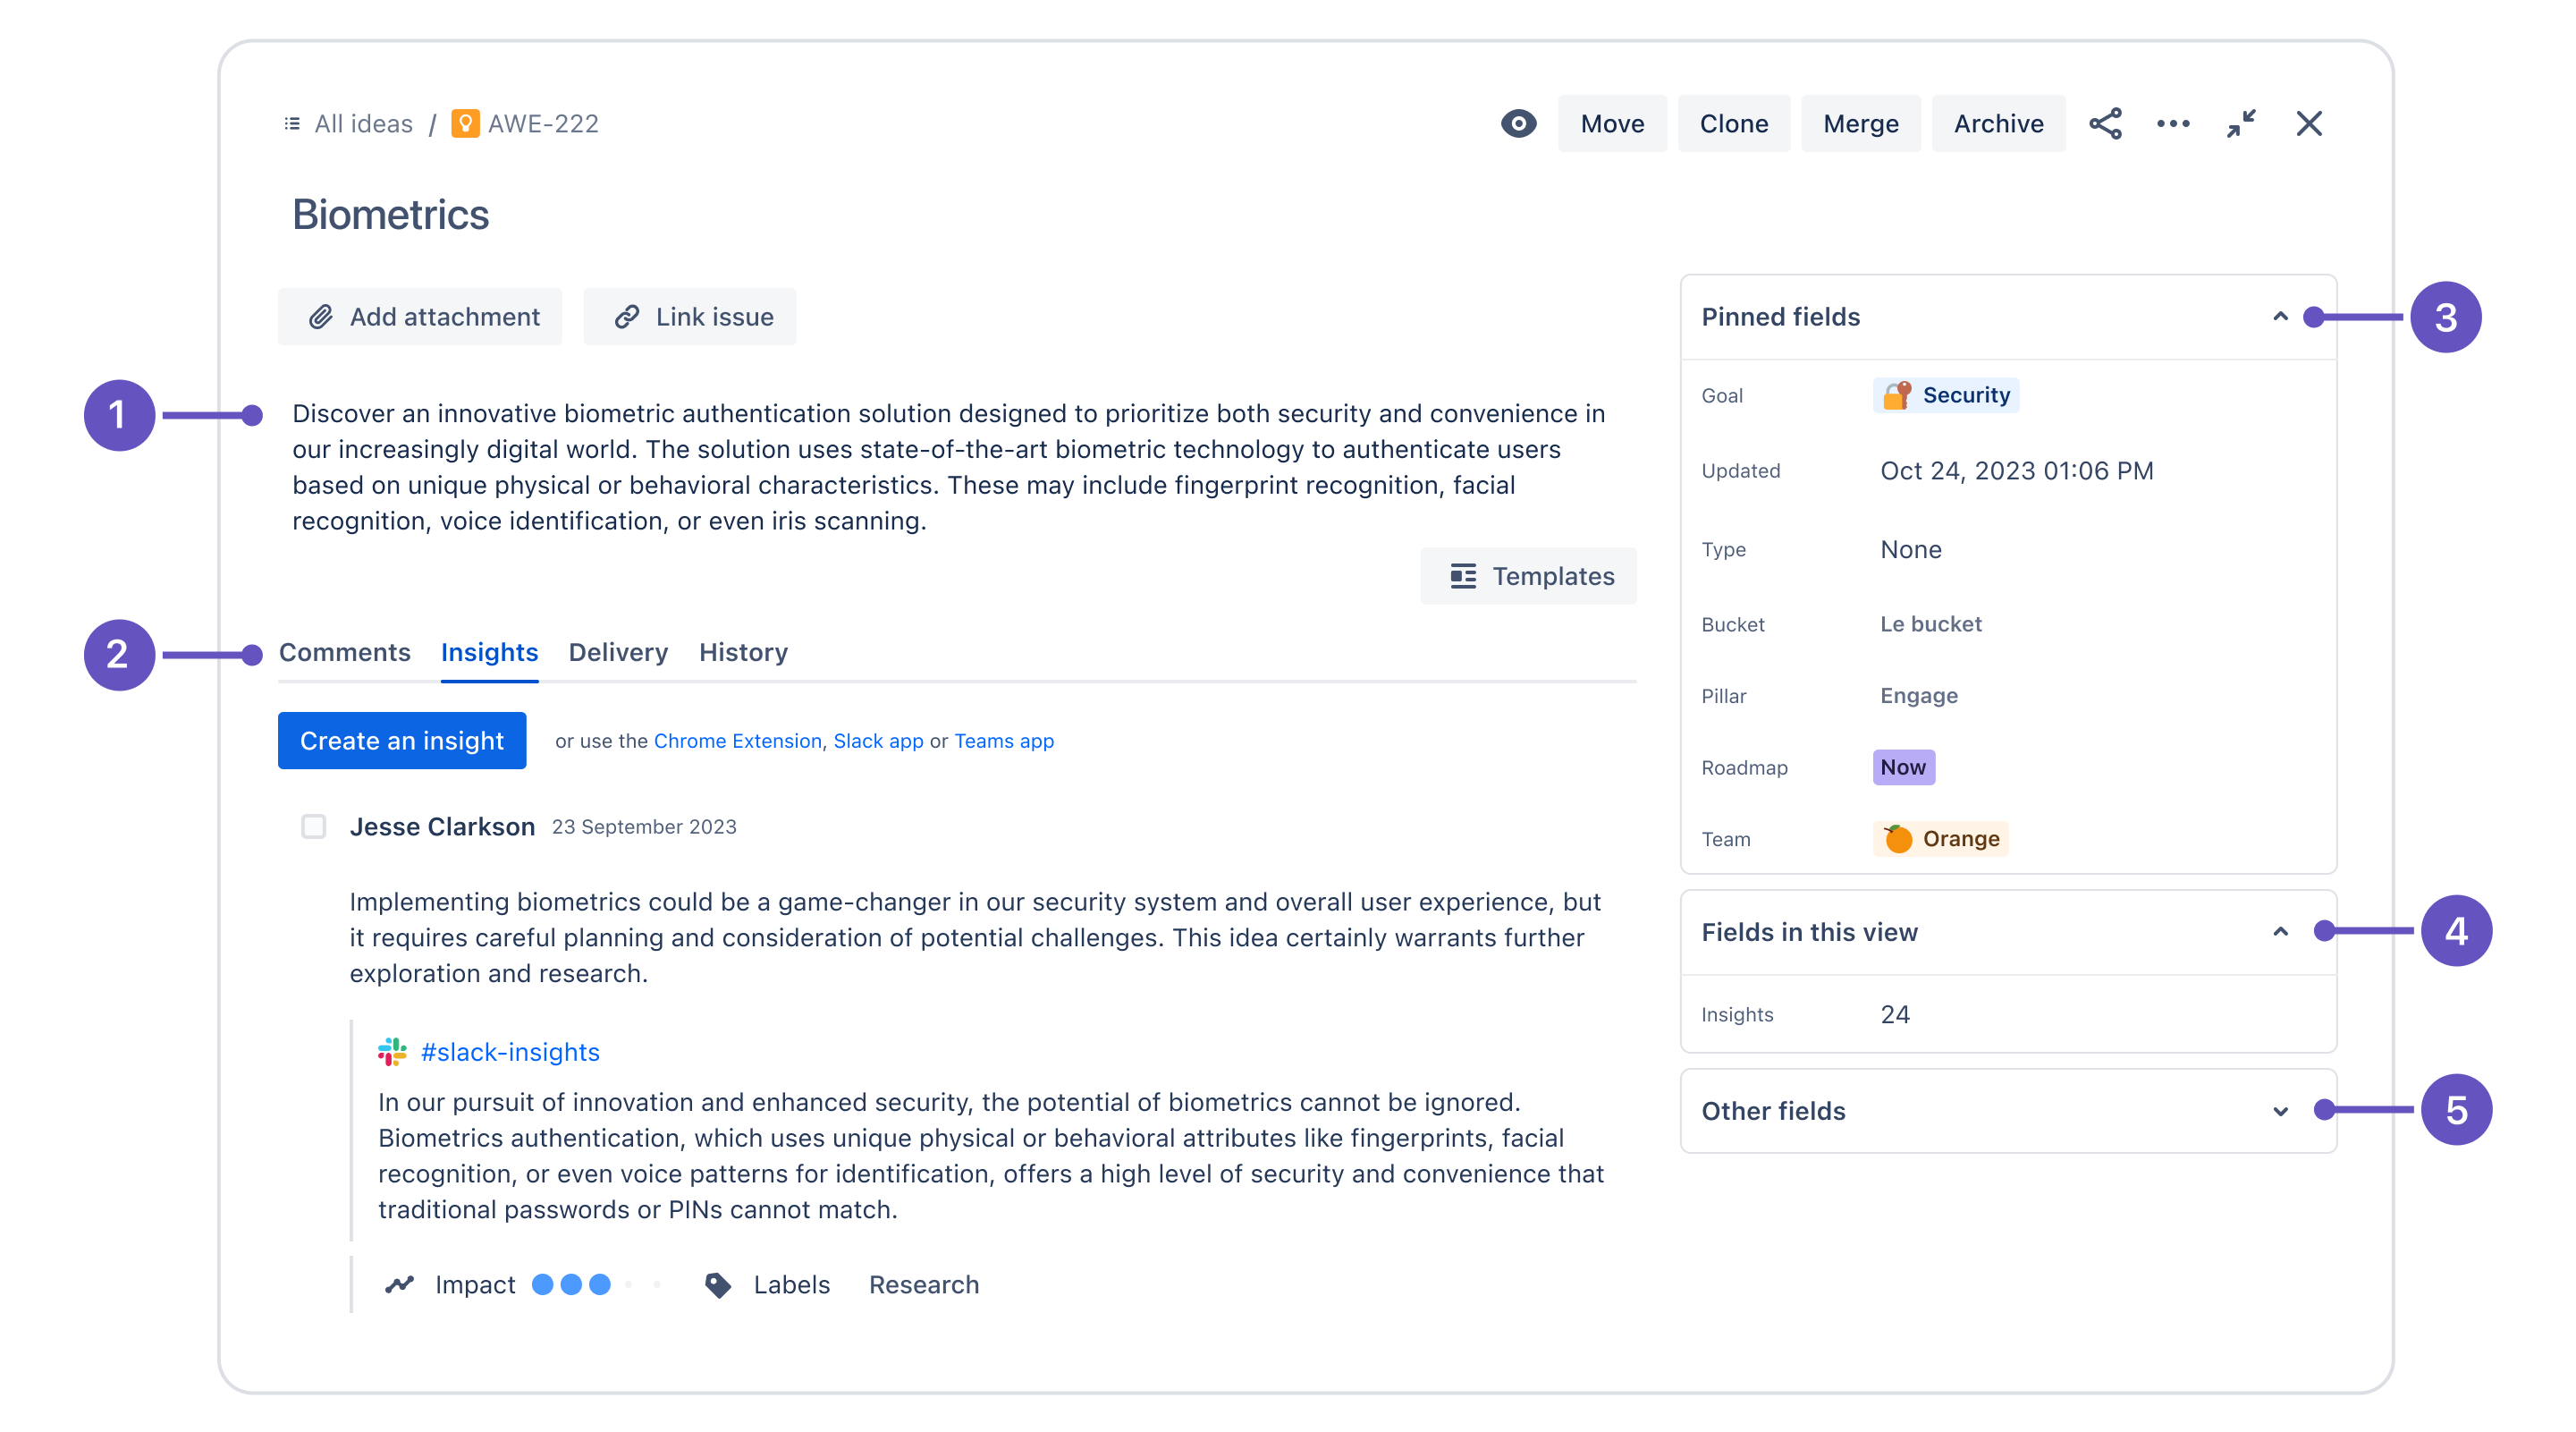Open the more options ellipsis menu
This screenshot has width=2576, height=1432.
coord(2173,123)
